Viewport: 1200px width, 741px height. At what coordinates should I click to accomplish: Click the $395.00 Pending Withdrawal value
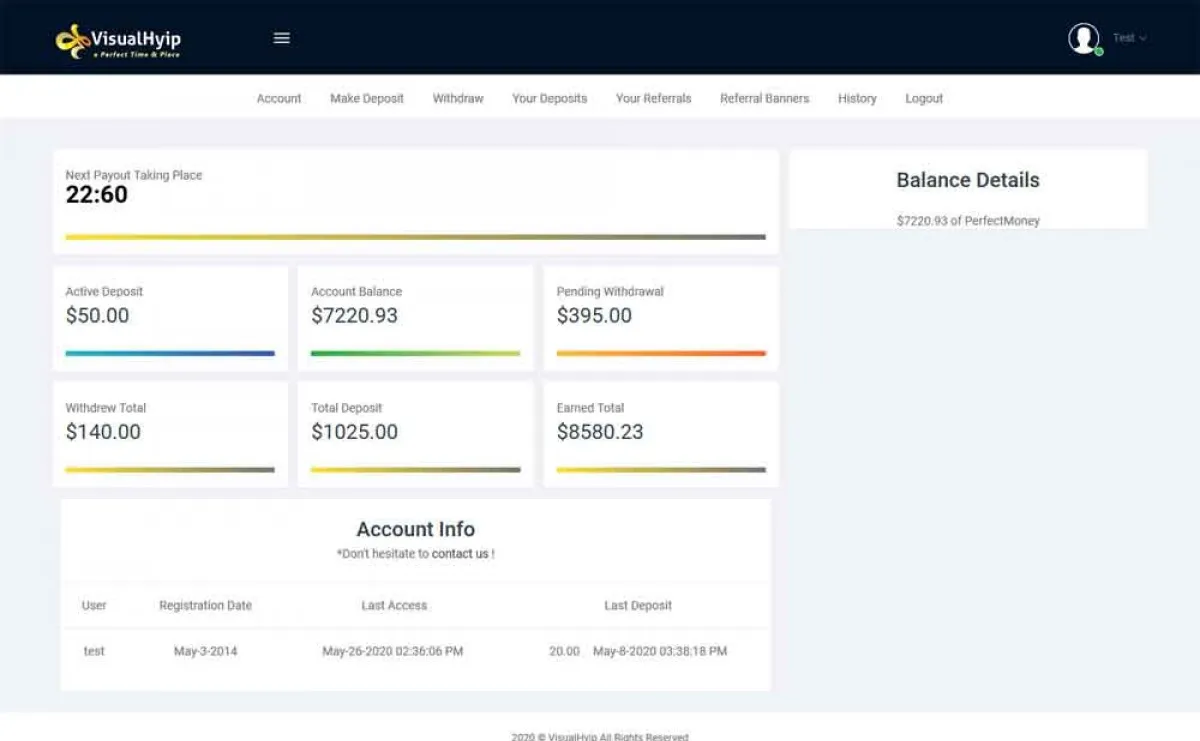pos(594,315)
